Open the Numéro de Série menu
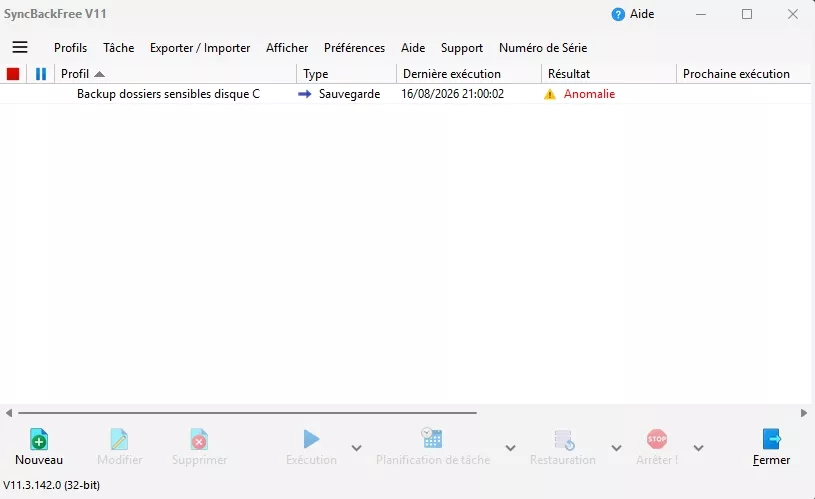Screen dimensions: 815x499 543,48
